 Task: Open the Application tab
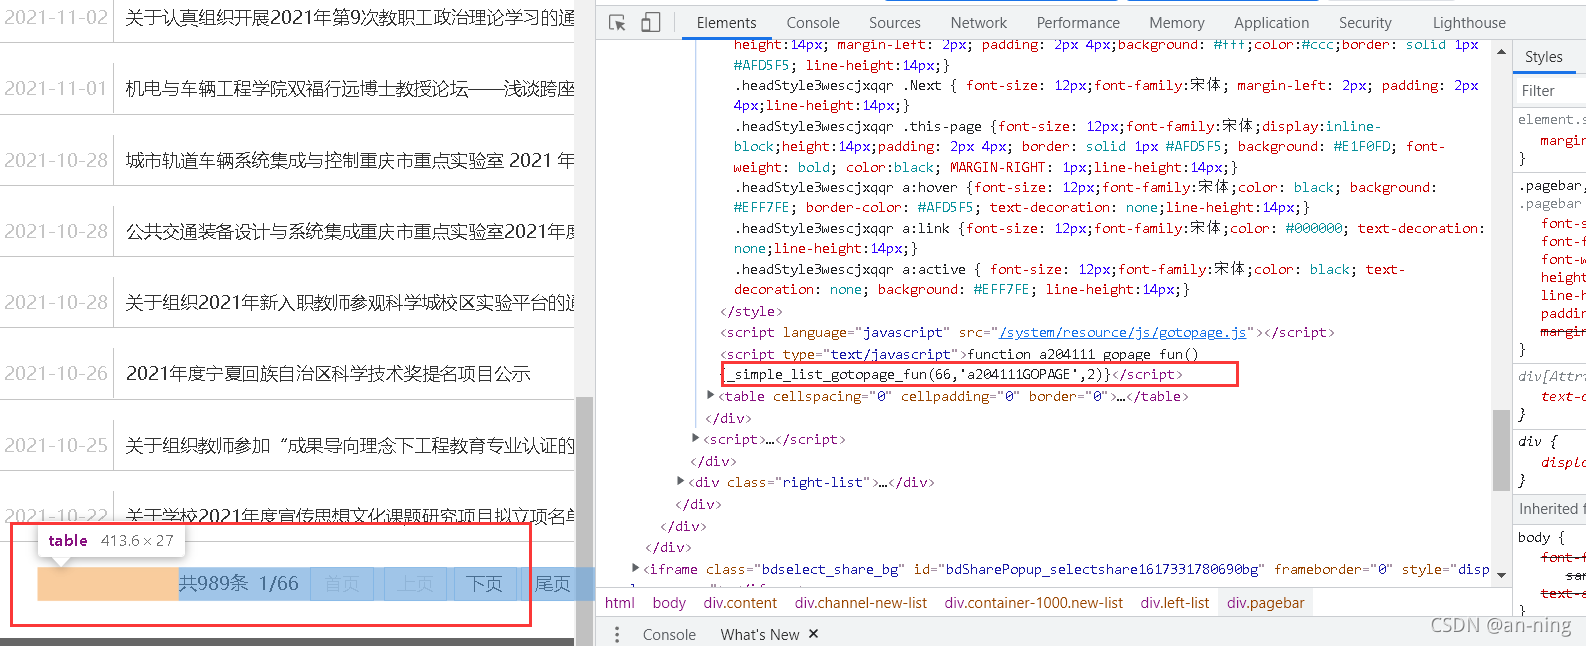[1271, 22]
